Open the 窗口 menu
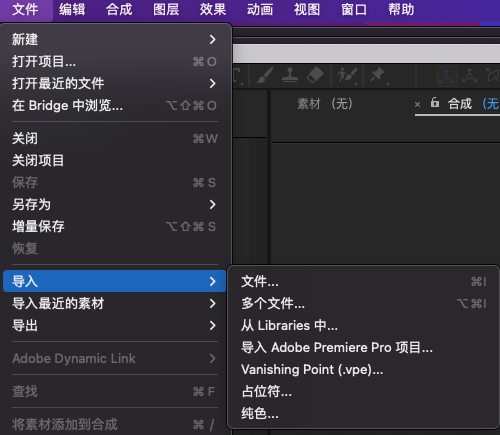Image resolution: width=500 pixels, height=435 pixels. tap(354, 9)
